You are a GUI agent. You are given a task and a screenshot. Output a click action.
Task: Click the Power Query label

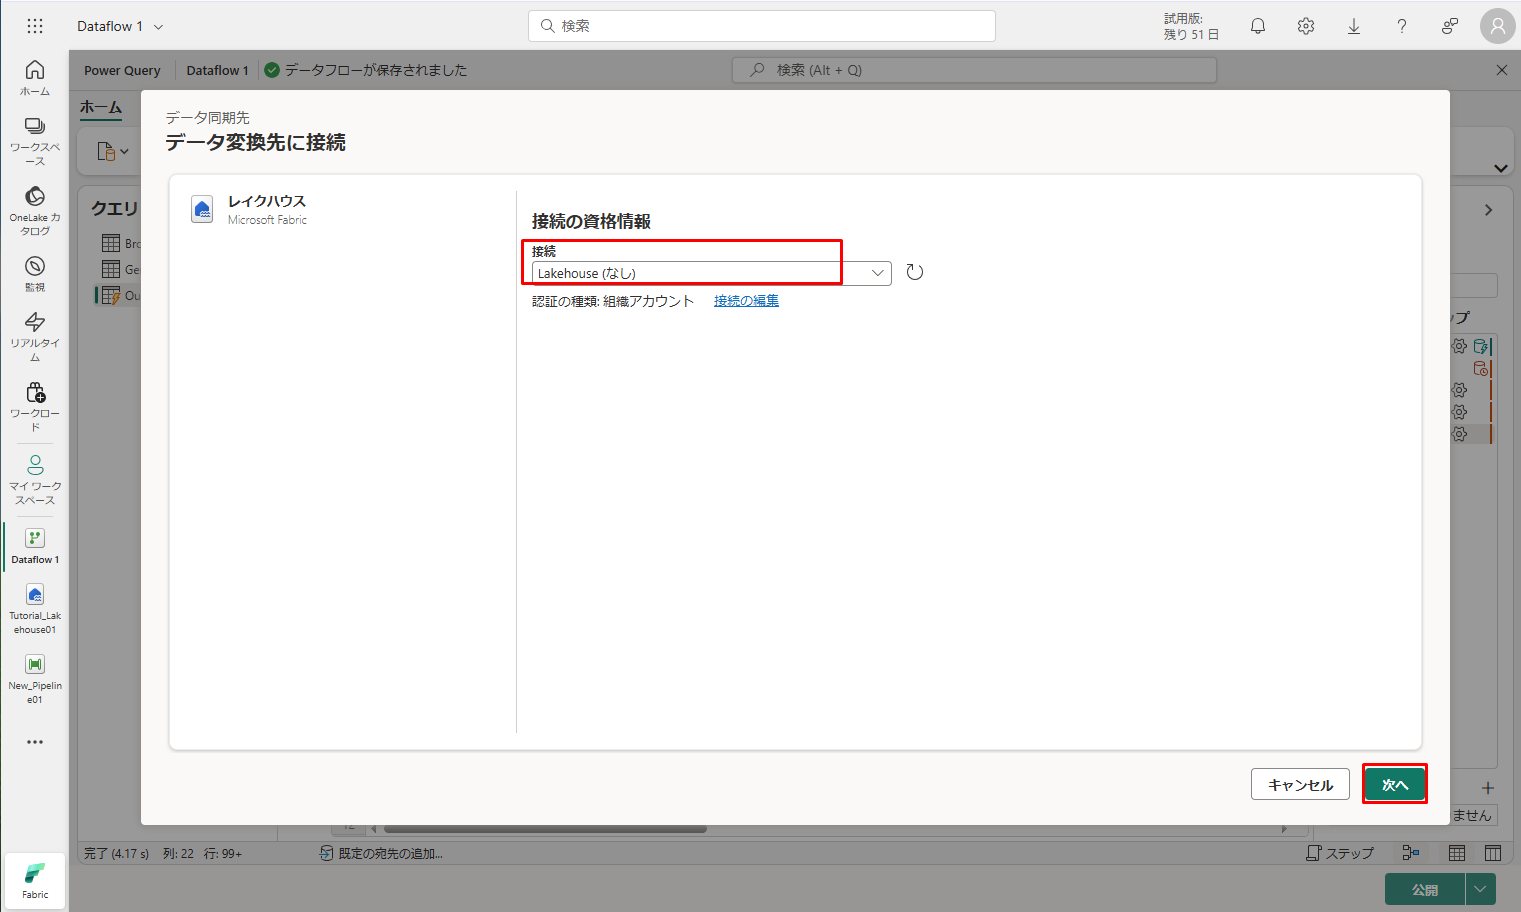click(122, 70)
